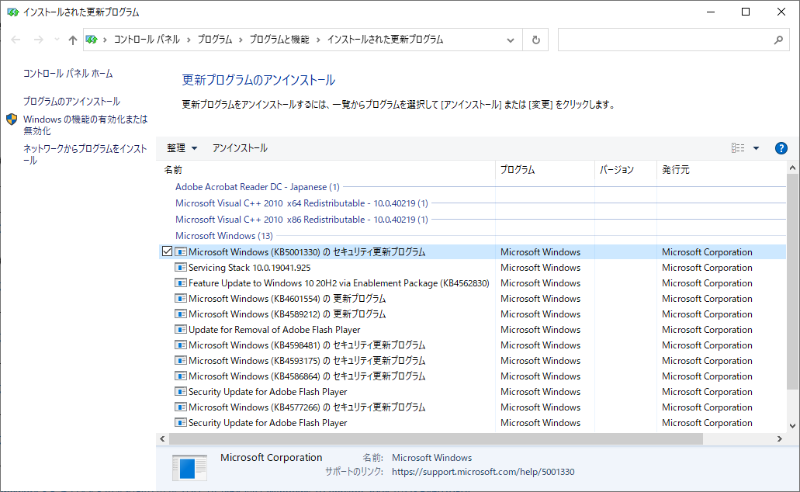
Task: Select Feature Update 20H2 KB4562830 icon
Action: coord(181,283)
